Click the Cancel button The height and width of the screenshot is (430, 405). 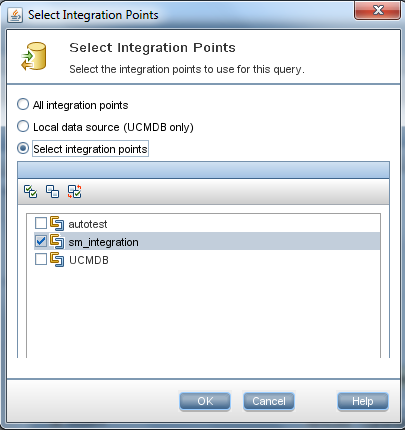coord(269,401)
